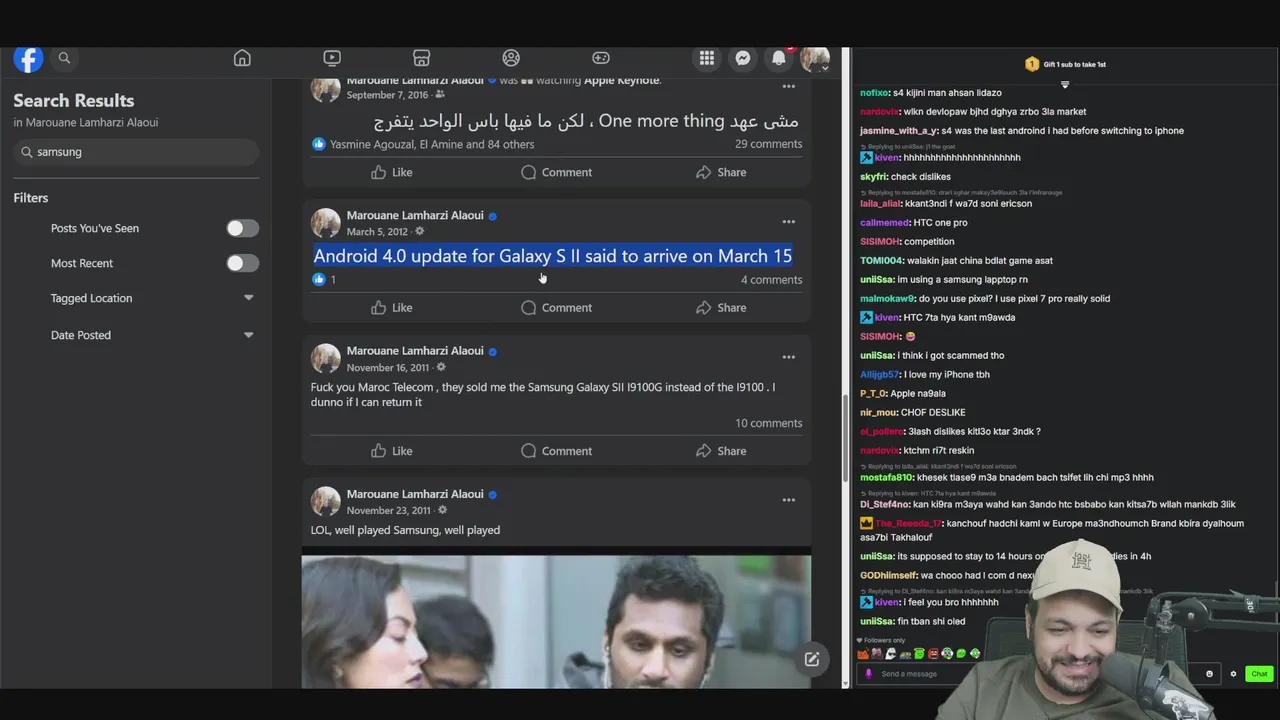The image size is (1280, 720).
Task: Expand the Date Posted filter dropdown
Action: click(x=249, y=335)
